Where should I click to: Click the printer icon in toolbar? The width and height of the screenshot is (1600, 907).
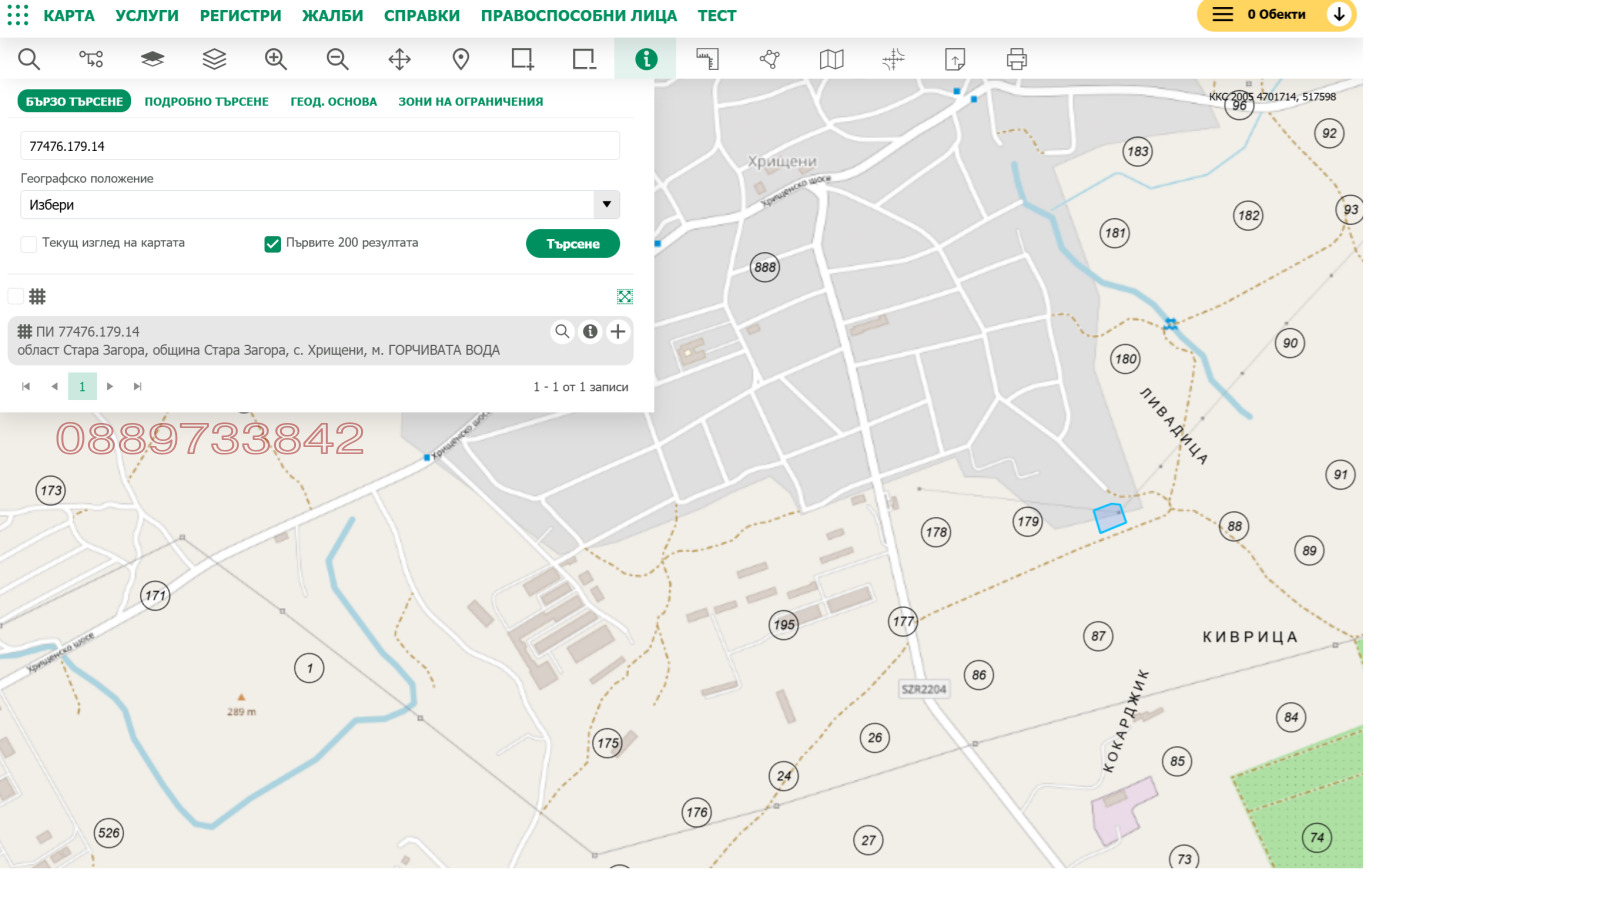(1016, 59)
